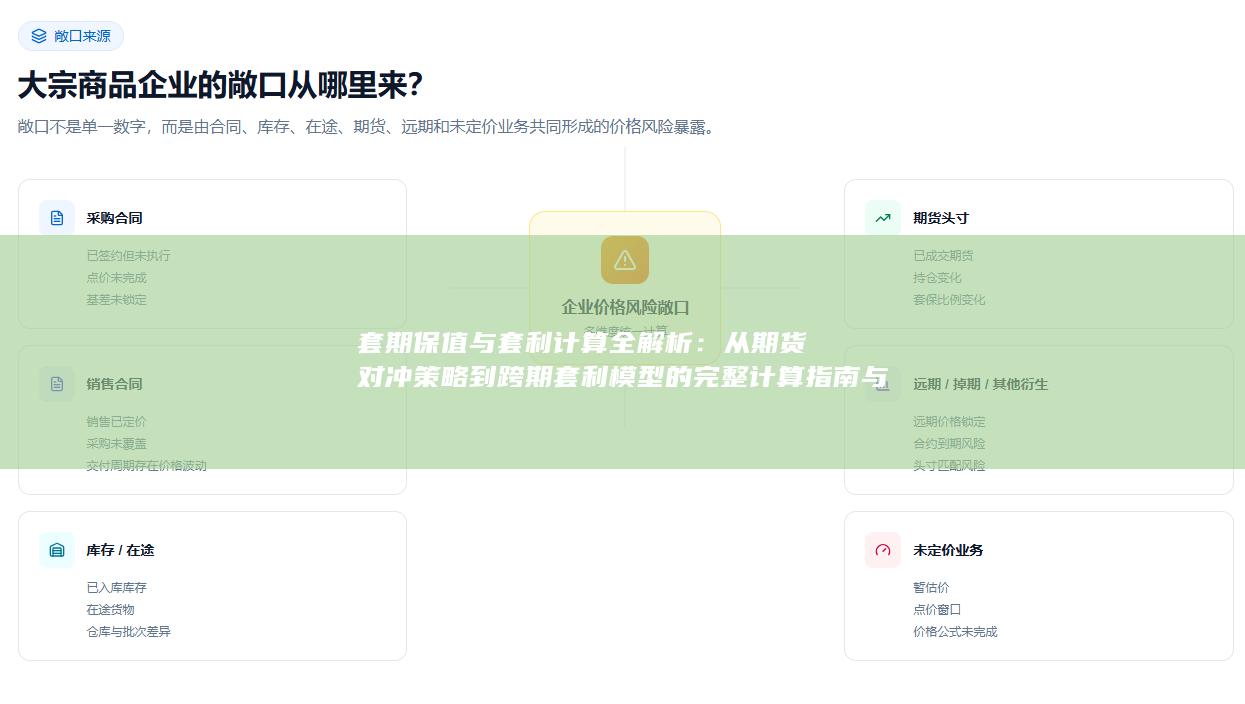The image size is (1245, 704).
Task: Select the 期货头寸 card title
Action: click(x=941, y=218)
